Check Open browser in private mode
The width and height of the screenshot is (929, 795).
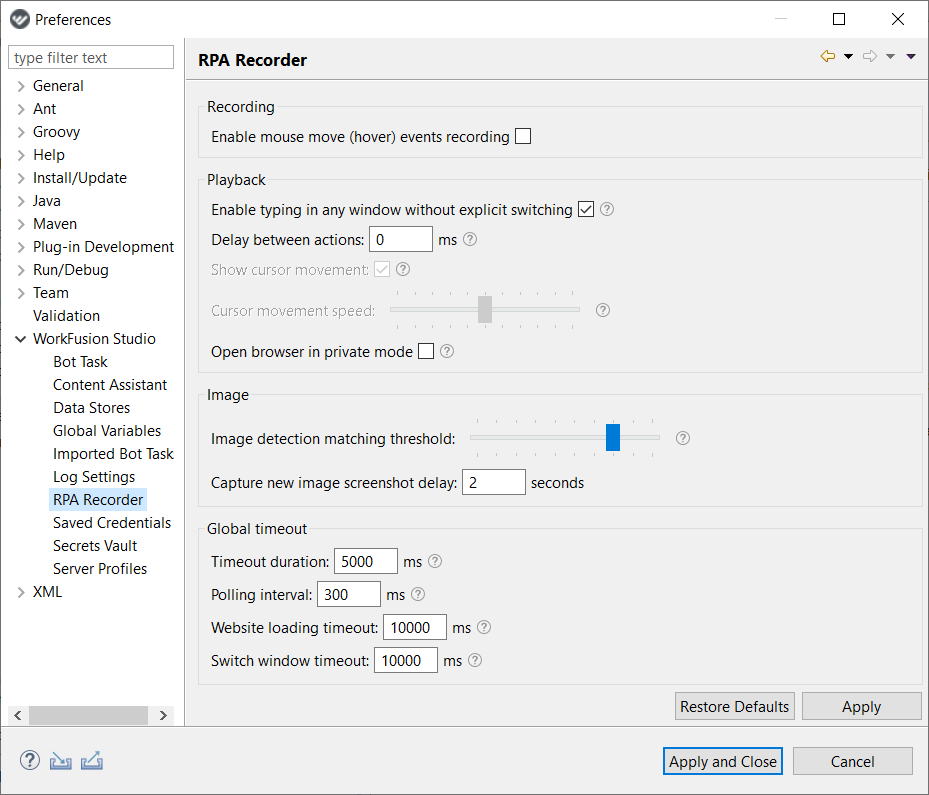coord(426,351)
